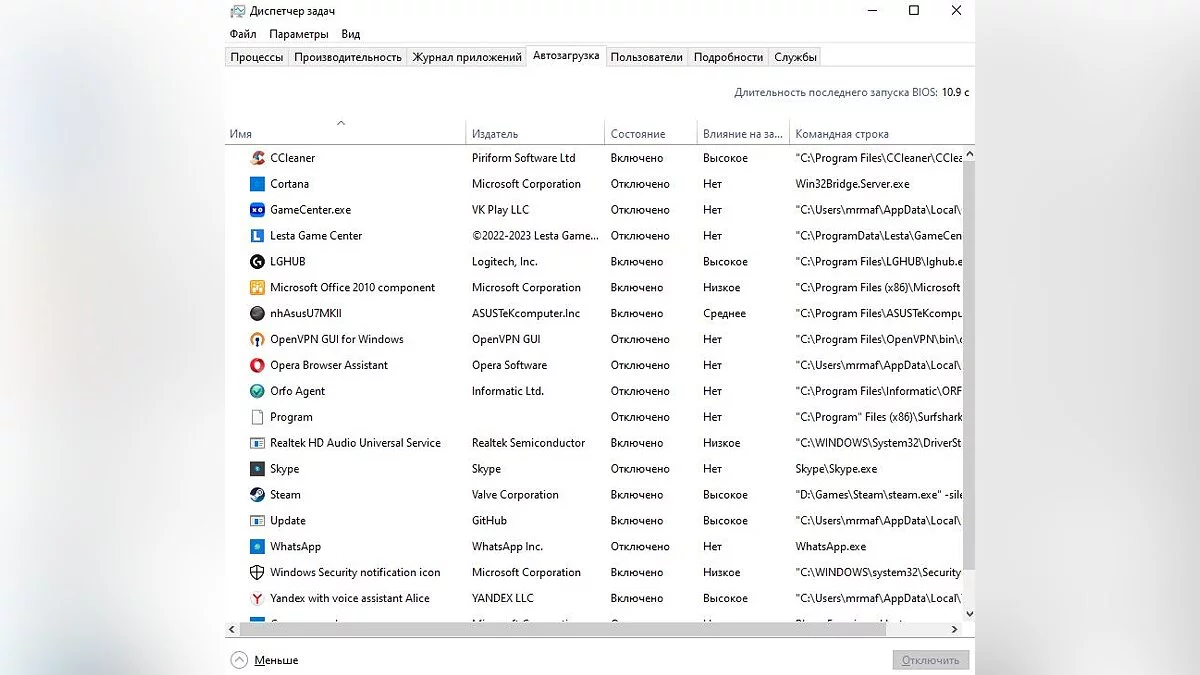This screenshot has width=1200, height=675.
Task: Click the LGHUB Logitech icon
Action: (x=257, y=262)
